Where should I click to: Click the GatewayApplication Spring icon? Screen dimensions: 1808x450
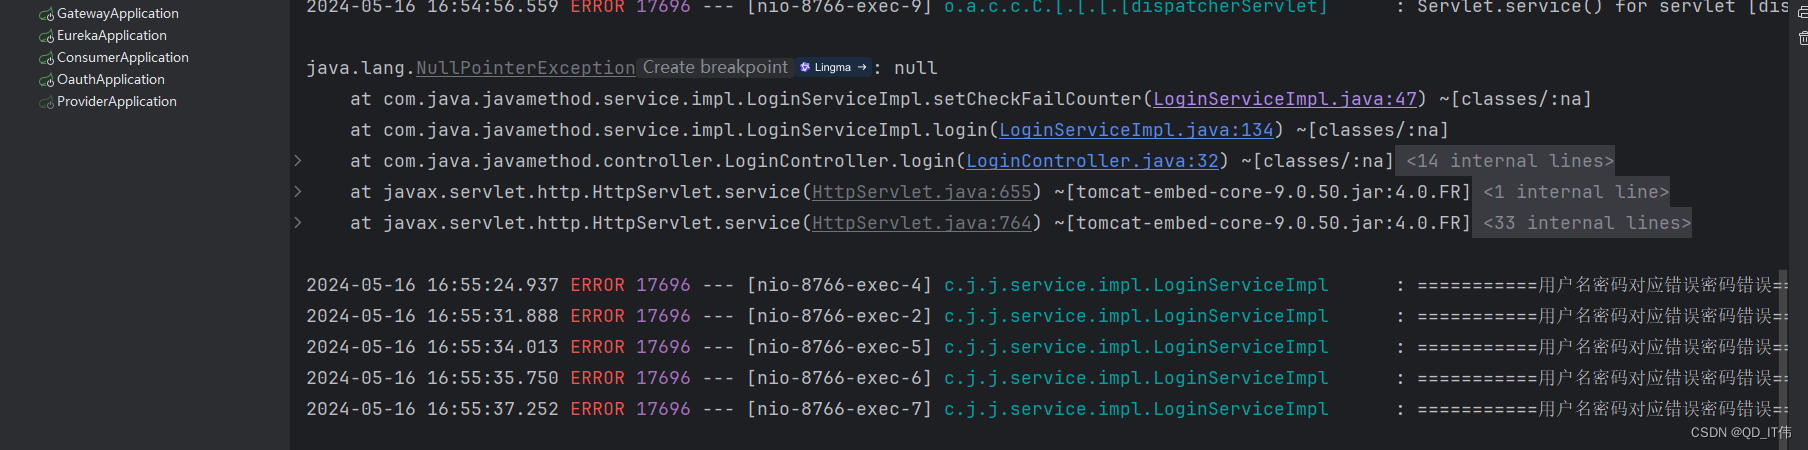coord(46,14)
